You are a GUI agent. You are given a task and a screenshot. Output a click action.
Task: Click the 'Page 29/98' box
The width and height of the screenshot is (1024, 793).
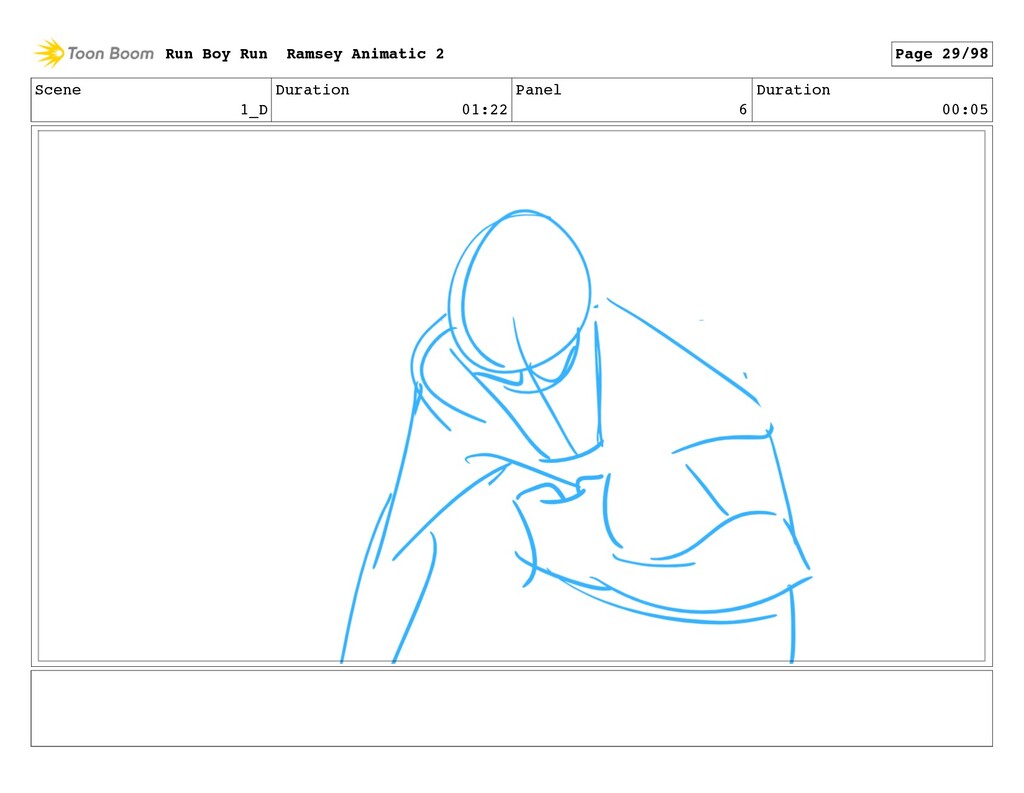(942, 54)
